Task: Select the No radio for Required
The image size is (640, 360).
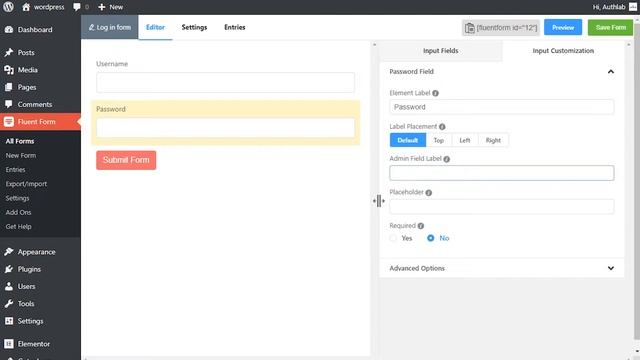Action: 431,238
